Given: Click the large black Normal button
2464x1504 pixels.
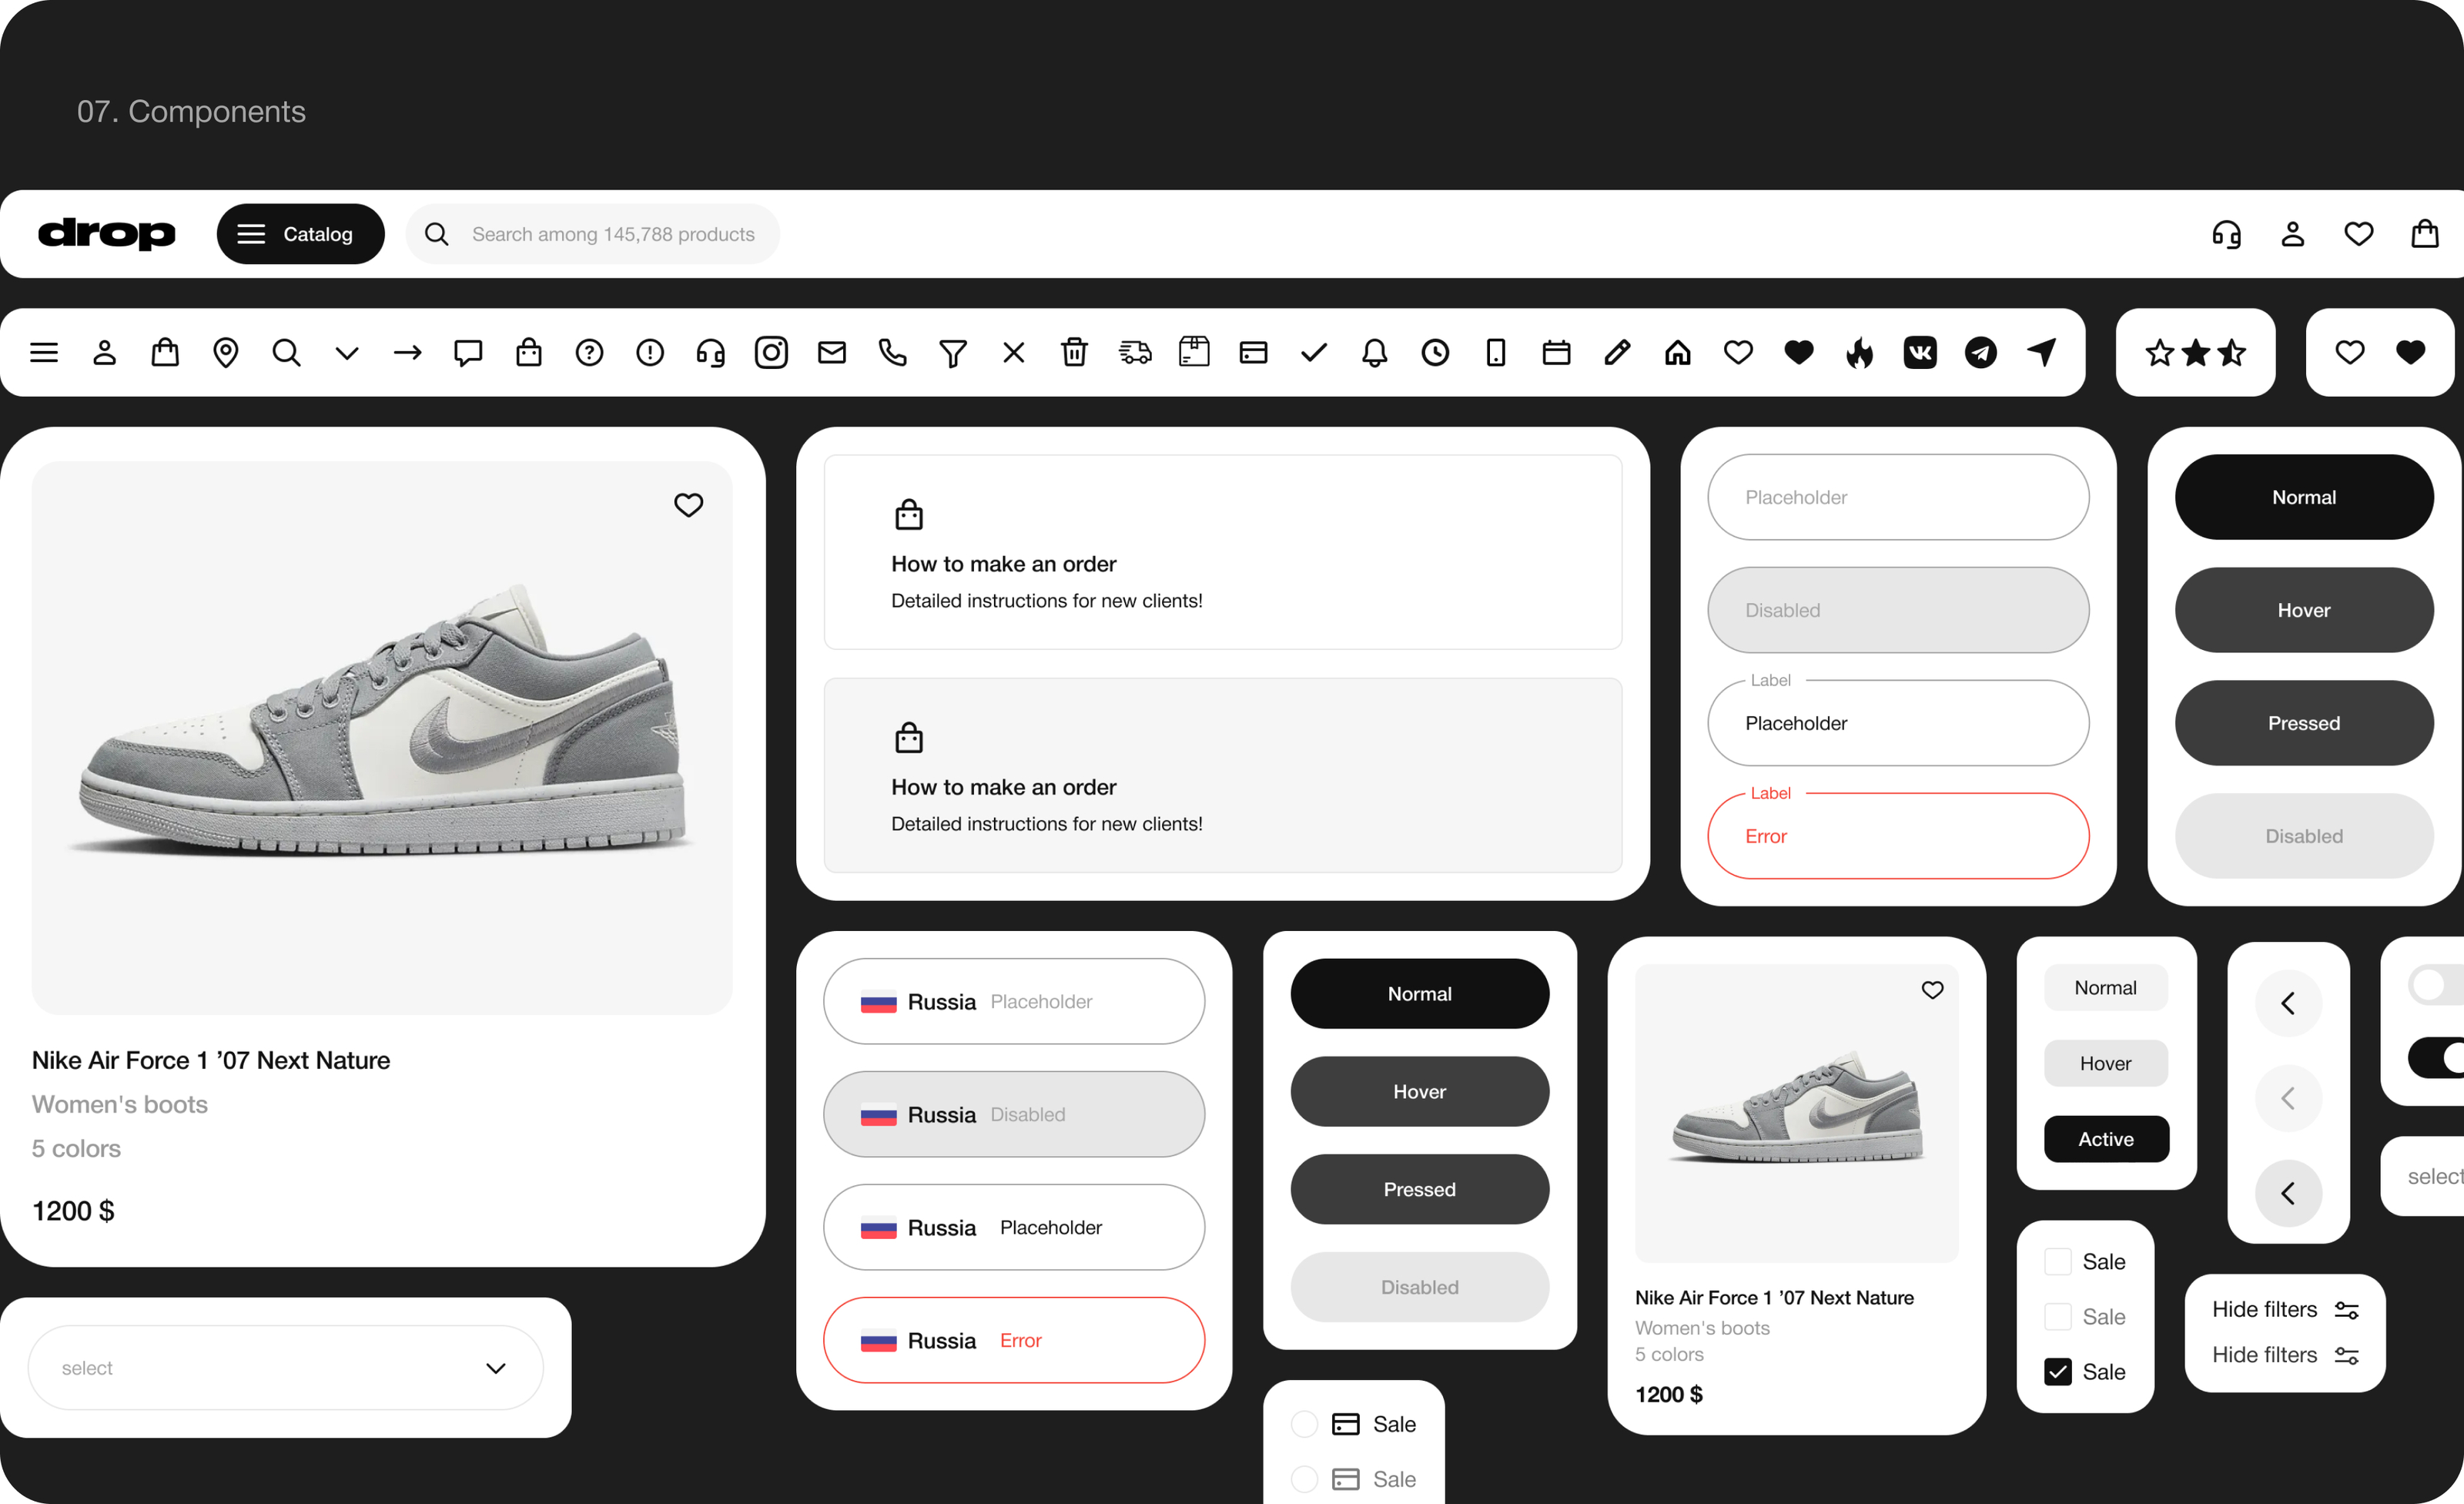Looking at the screenshot, I should coord(2303,497).
